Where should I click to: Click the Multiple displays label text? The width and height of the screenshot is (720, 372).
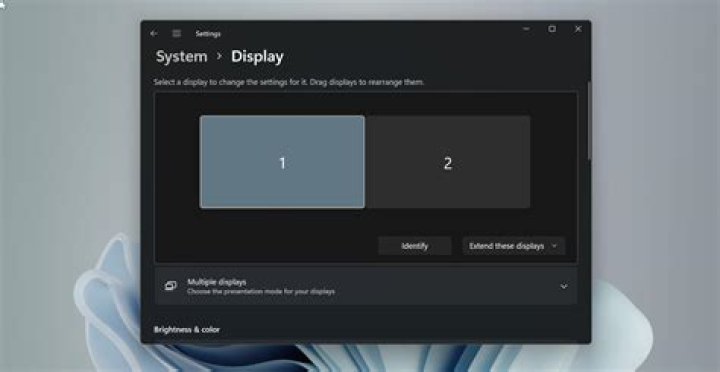[x=217, y=282]
